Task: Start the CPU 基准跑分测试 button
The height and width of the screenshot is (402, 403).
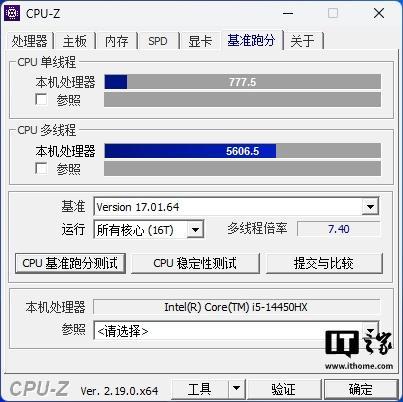Action: click(70, 263)
